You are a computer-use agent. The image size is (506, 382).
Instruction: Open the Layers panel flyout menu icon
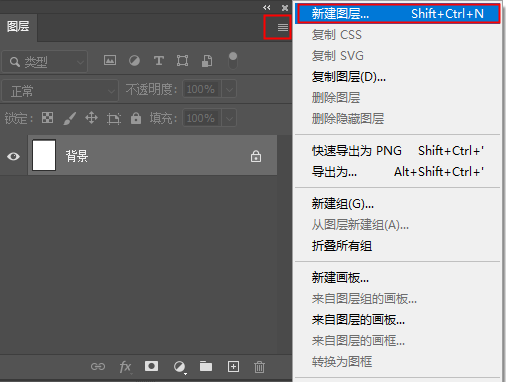[283, 27]
